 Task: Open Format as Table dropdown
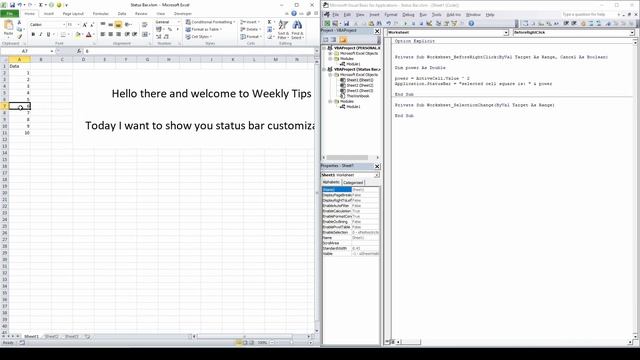pos(203,29)
